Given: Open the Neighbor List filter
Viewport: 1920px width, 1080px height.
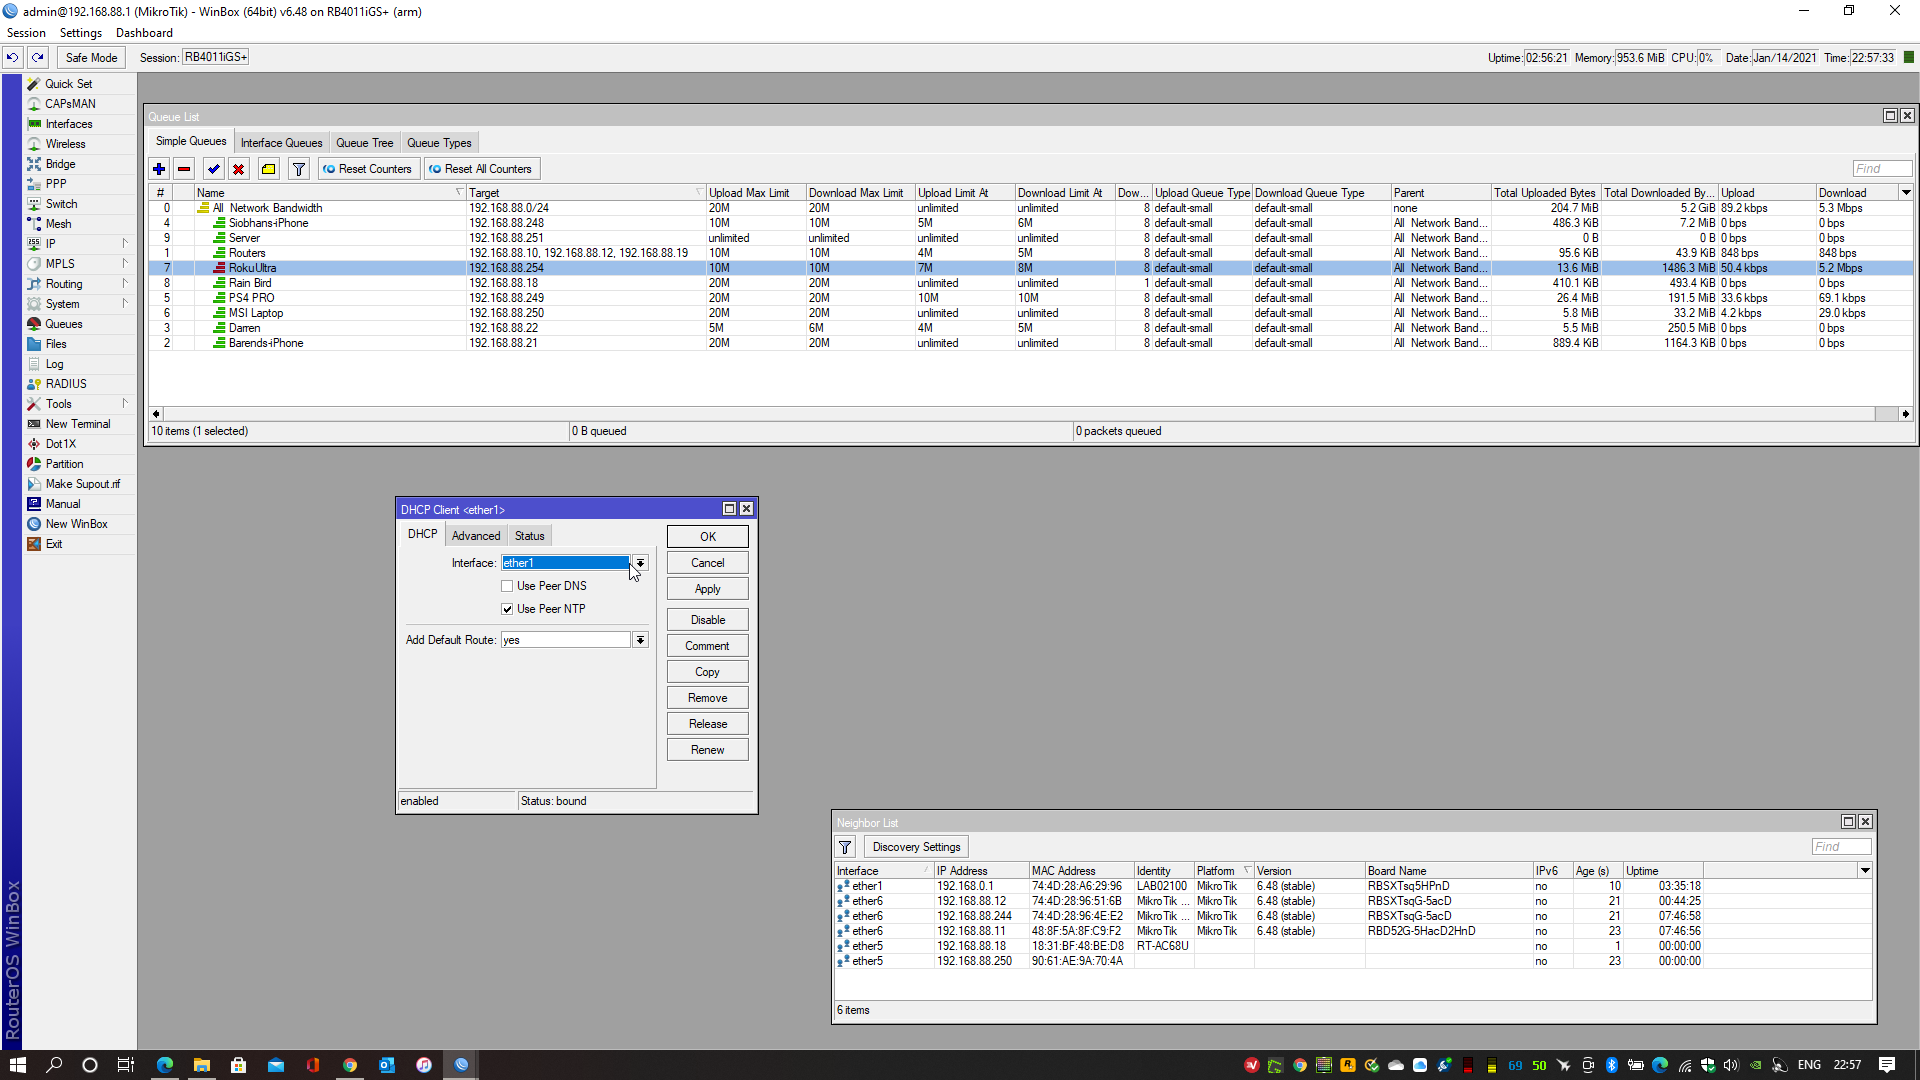Looking at the screenshot, I should (845, 846).
